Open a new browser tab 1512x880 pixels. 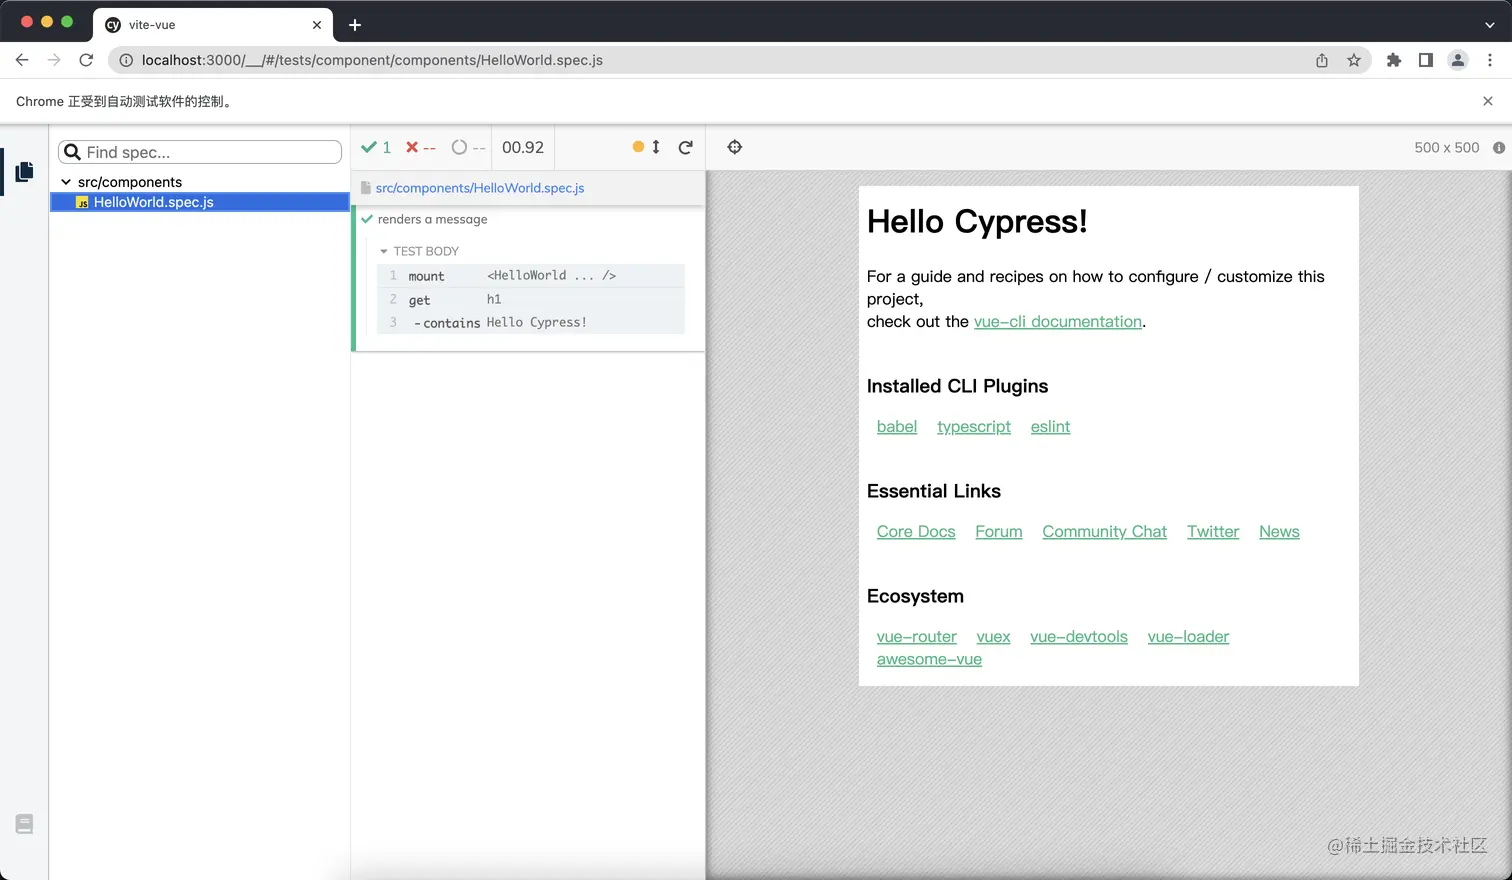coord(355,25)
